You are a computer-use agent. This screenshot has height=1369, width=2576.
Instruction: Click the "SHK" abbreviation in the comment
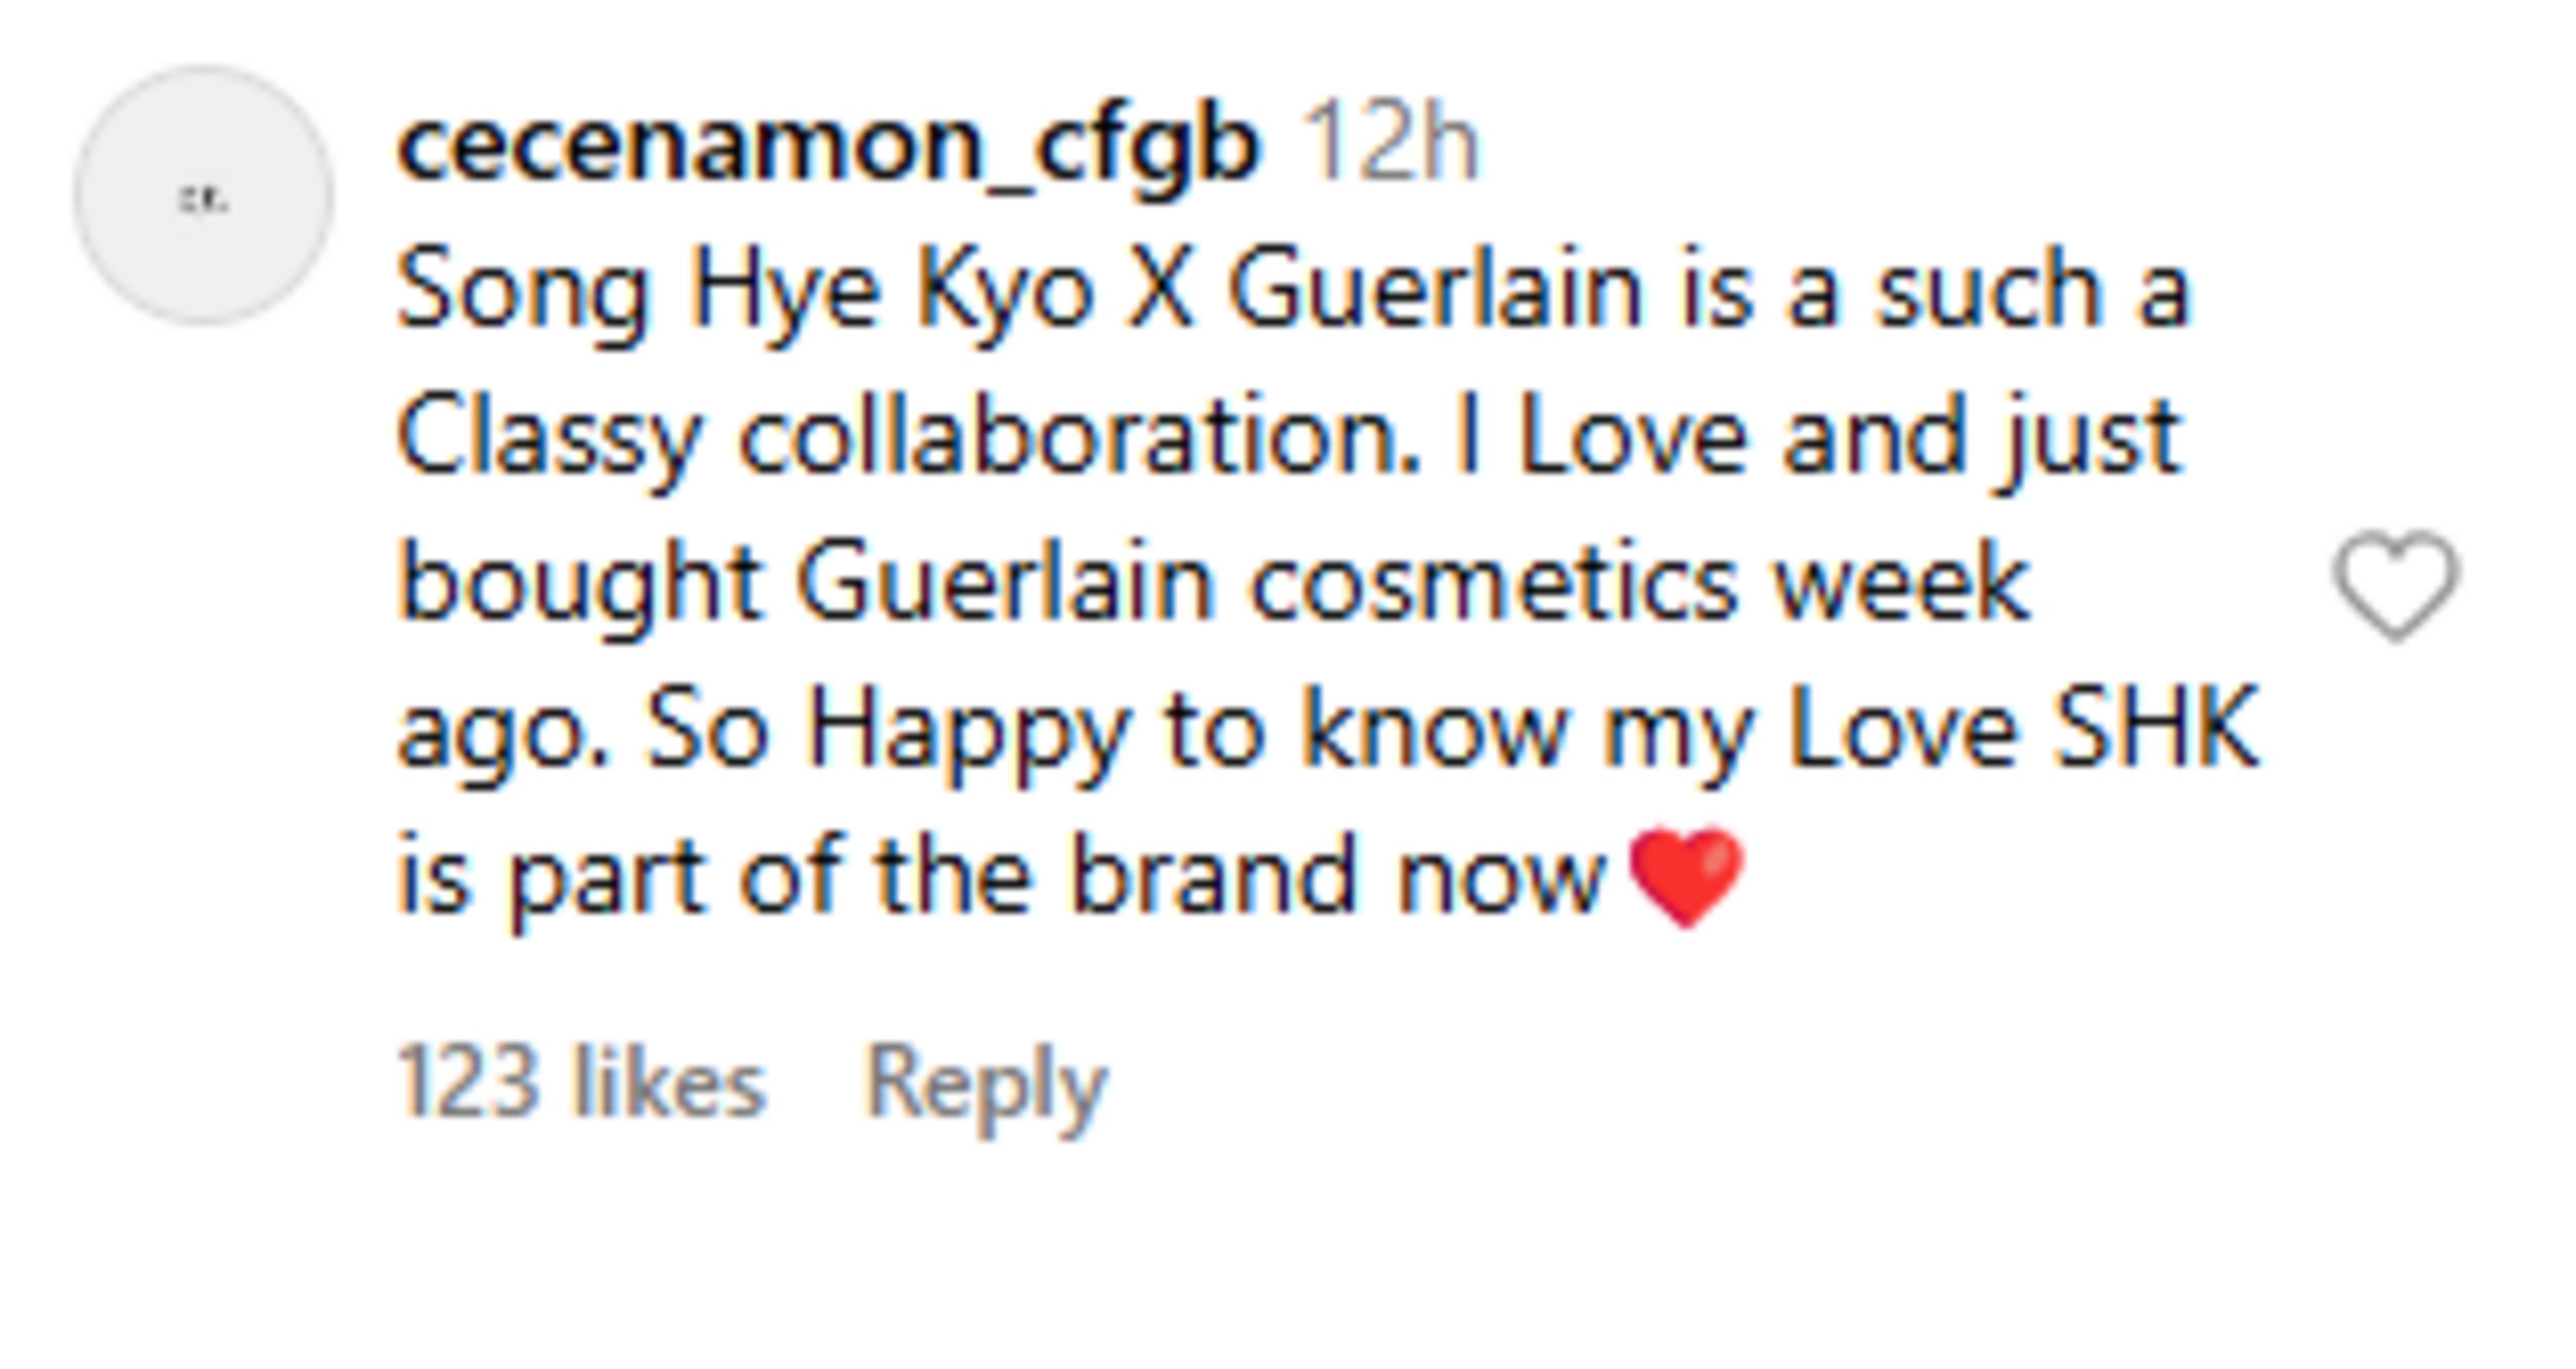click(2155, 730)
